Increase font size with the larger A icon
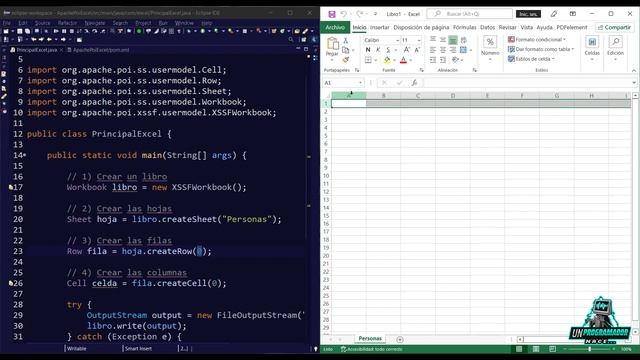The image size is (640, 360). pyautogui.click(x=407, y=50)
